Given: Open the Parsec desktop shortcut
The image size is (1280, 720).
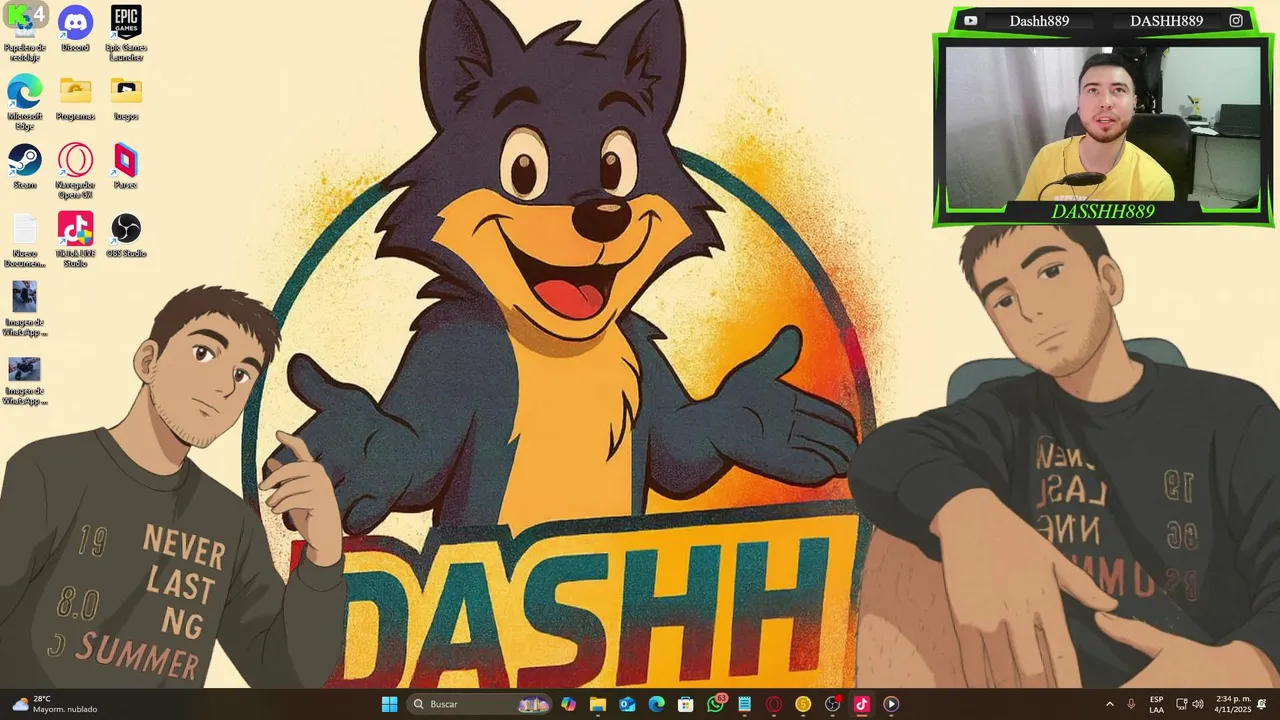Looking at the screenshot, I should pyautogui.click(x=126, y=166).
